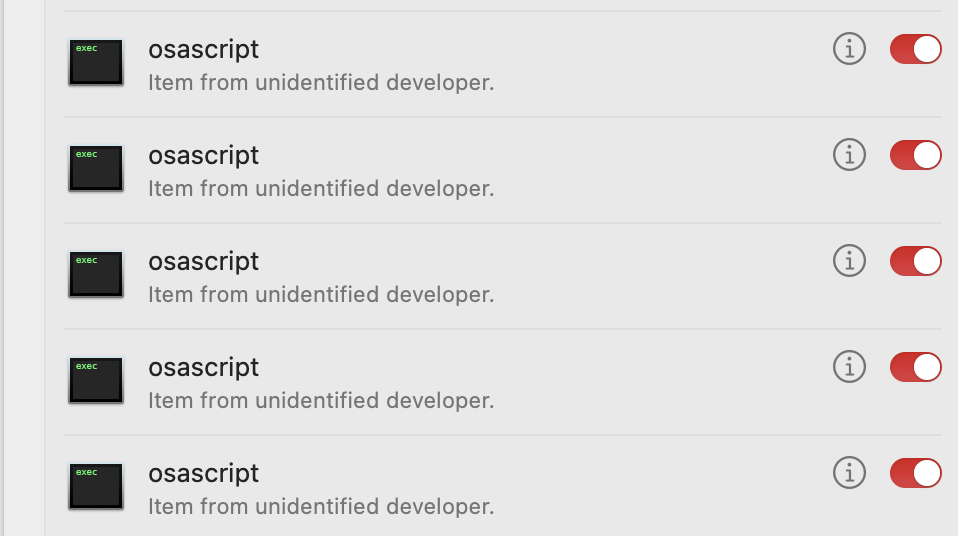958x536 pixels.
Task: Select the first osascript row title
Action: coord(203,50)
